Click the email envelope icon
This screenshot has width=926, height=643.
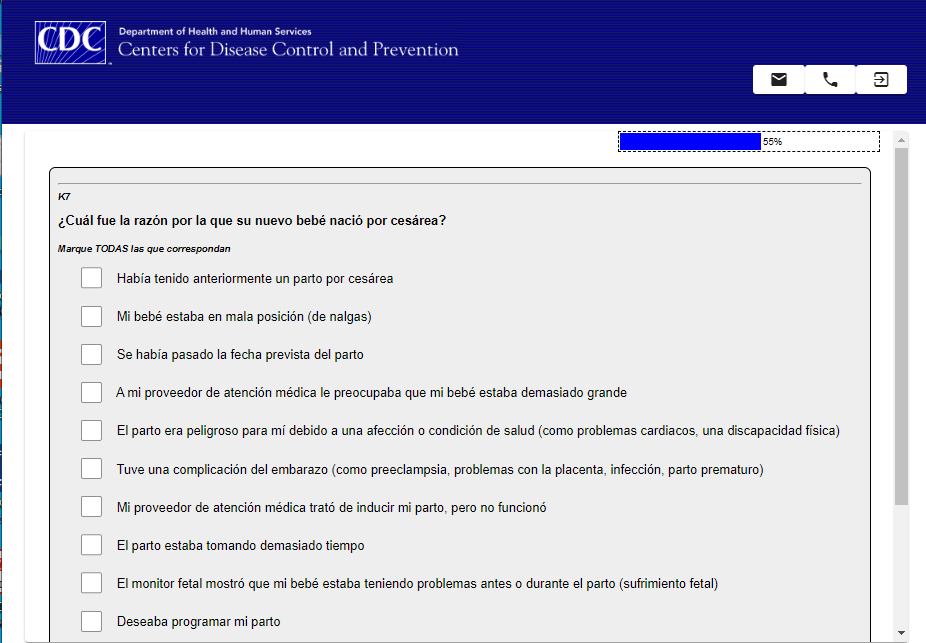(778, 80)
